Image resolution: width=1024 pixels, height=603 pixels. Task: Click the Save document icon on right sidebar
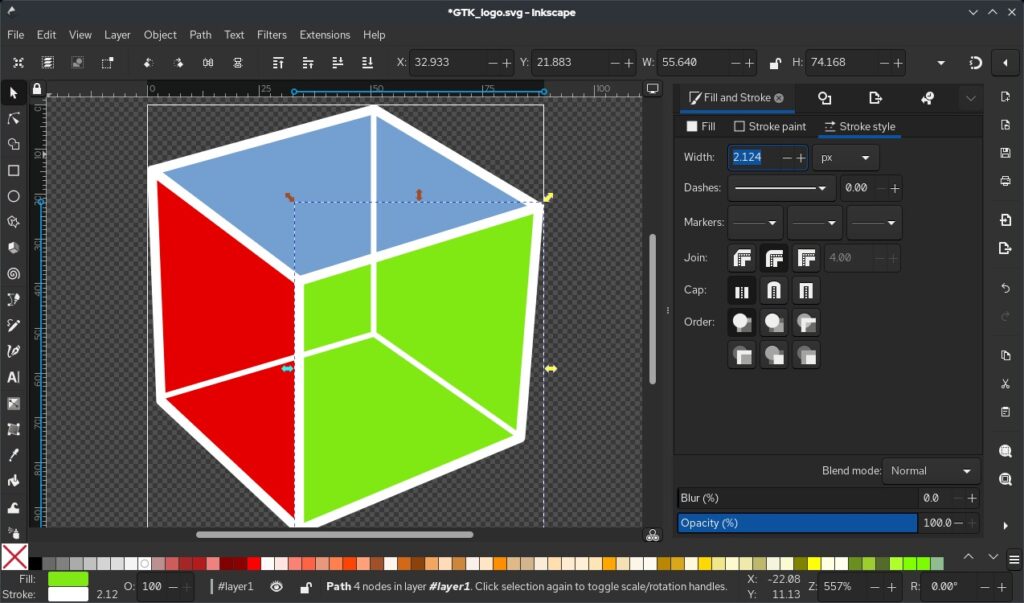click(x=1006, y=153)
